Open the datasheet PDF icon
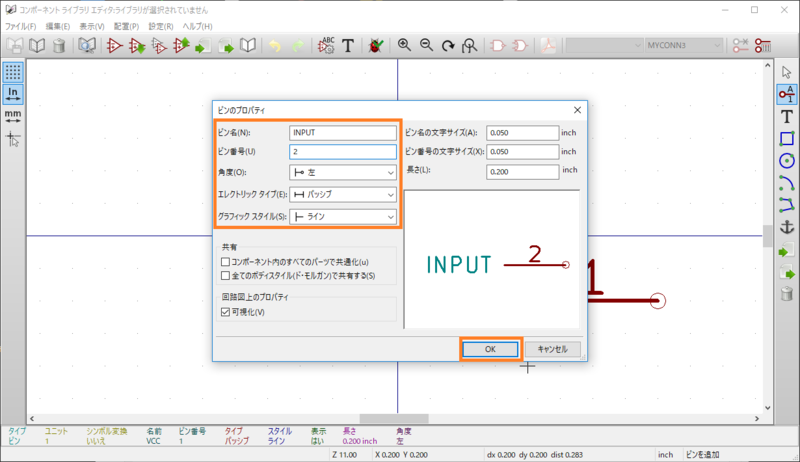 pyautogui.click(x=548, y=46)
